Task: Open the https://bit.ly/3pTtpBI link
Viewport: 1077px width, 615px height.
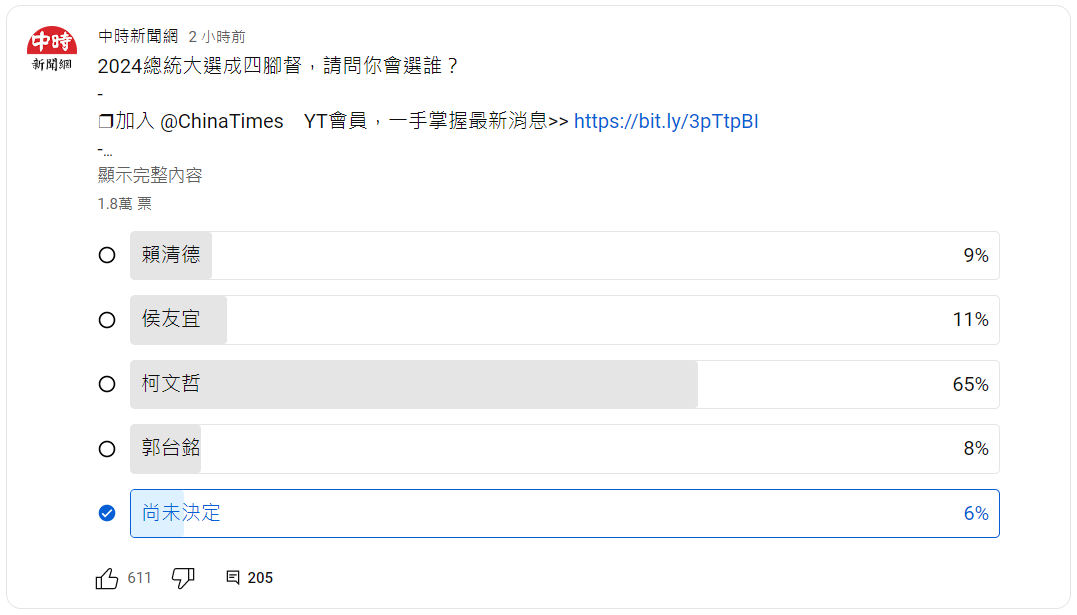Action: 665,121
